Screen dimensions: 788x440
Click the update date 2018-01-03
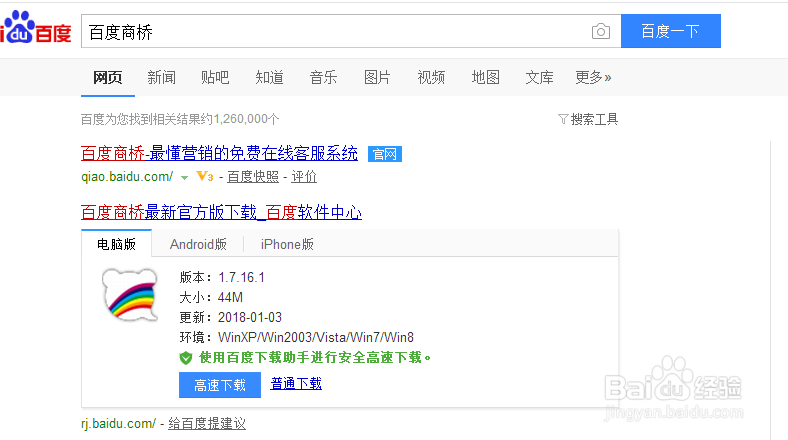[x=250, y=317]
